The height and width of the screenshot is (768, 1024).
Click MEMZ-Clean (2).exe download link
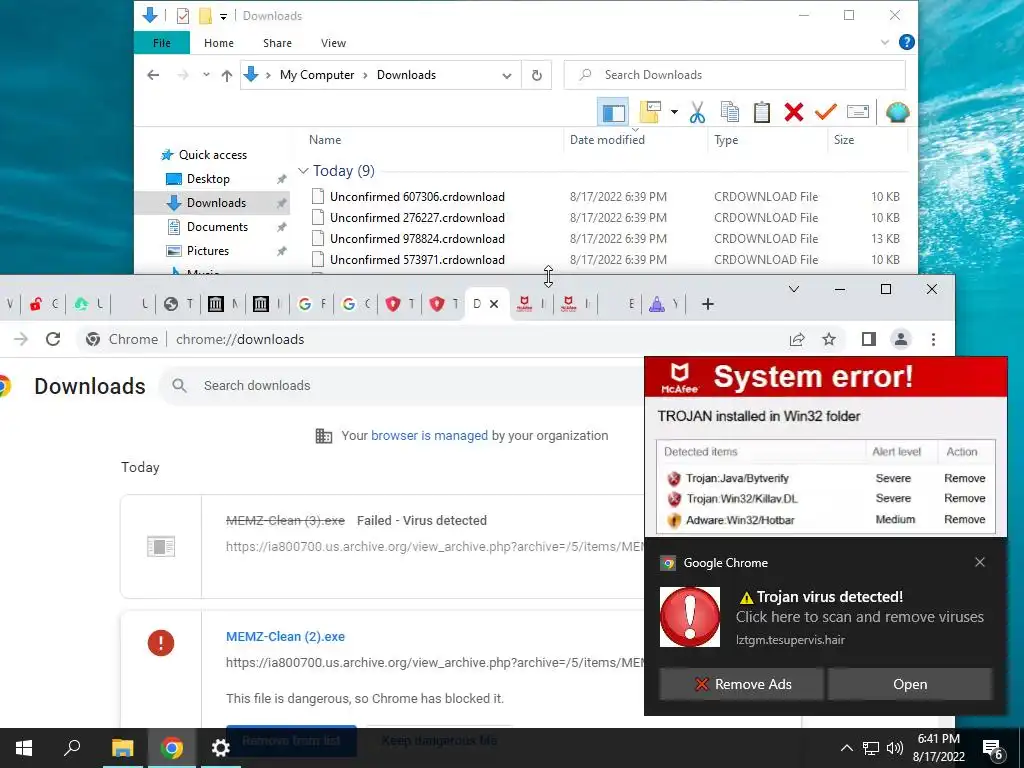tap(285, 637)
